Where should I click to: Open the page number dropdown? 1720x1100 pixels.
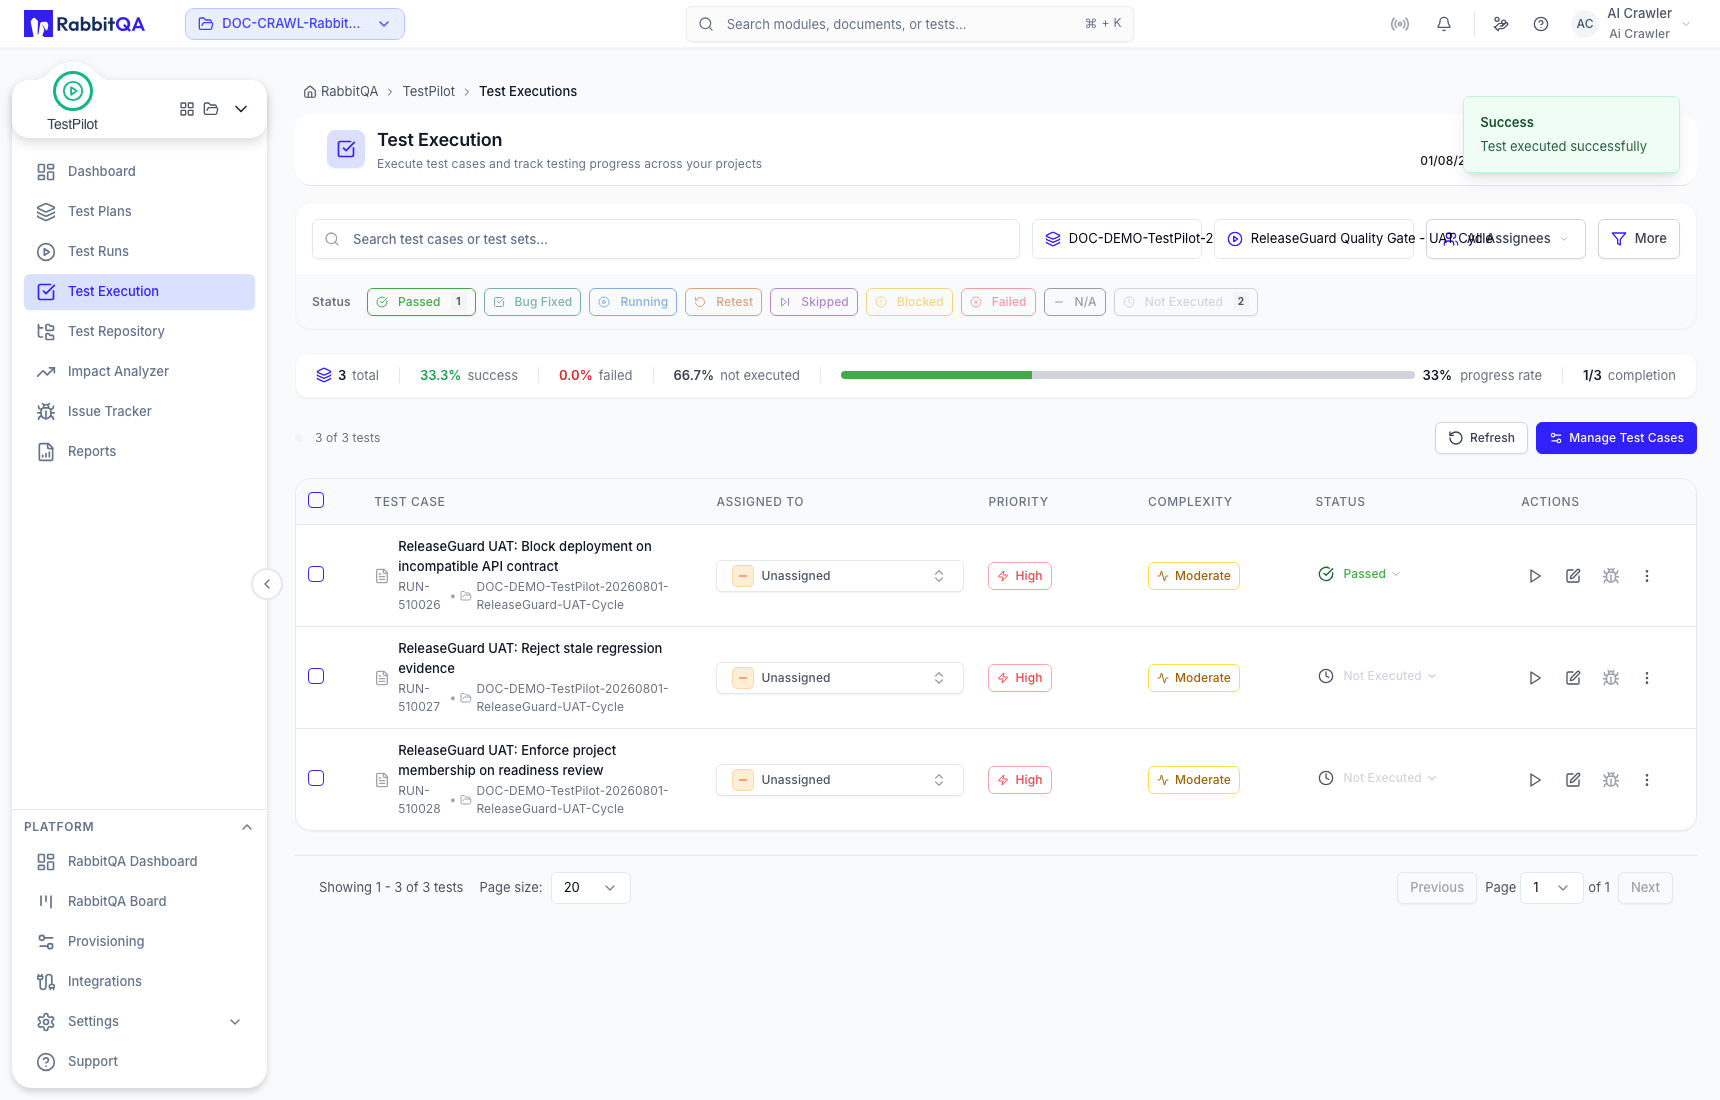coord(1552,888)
